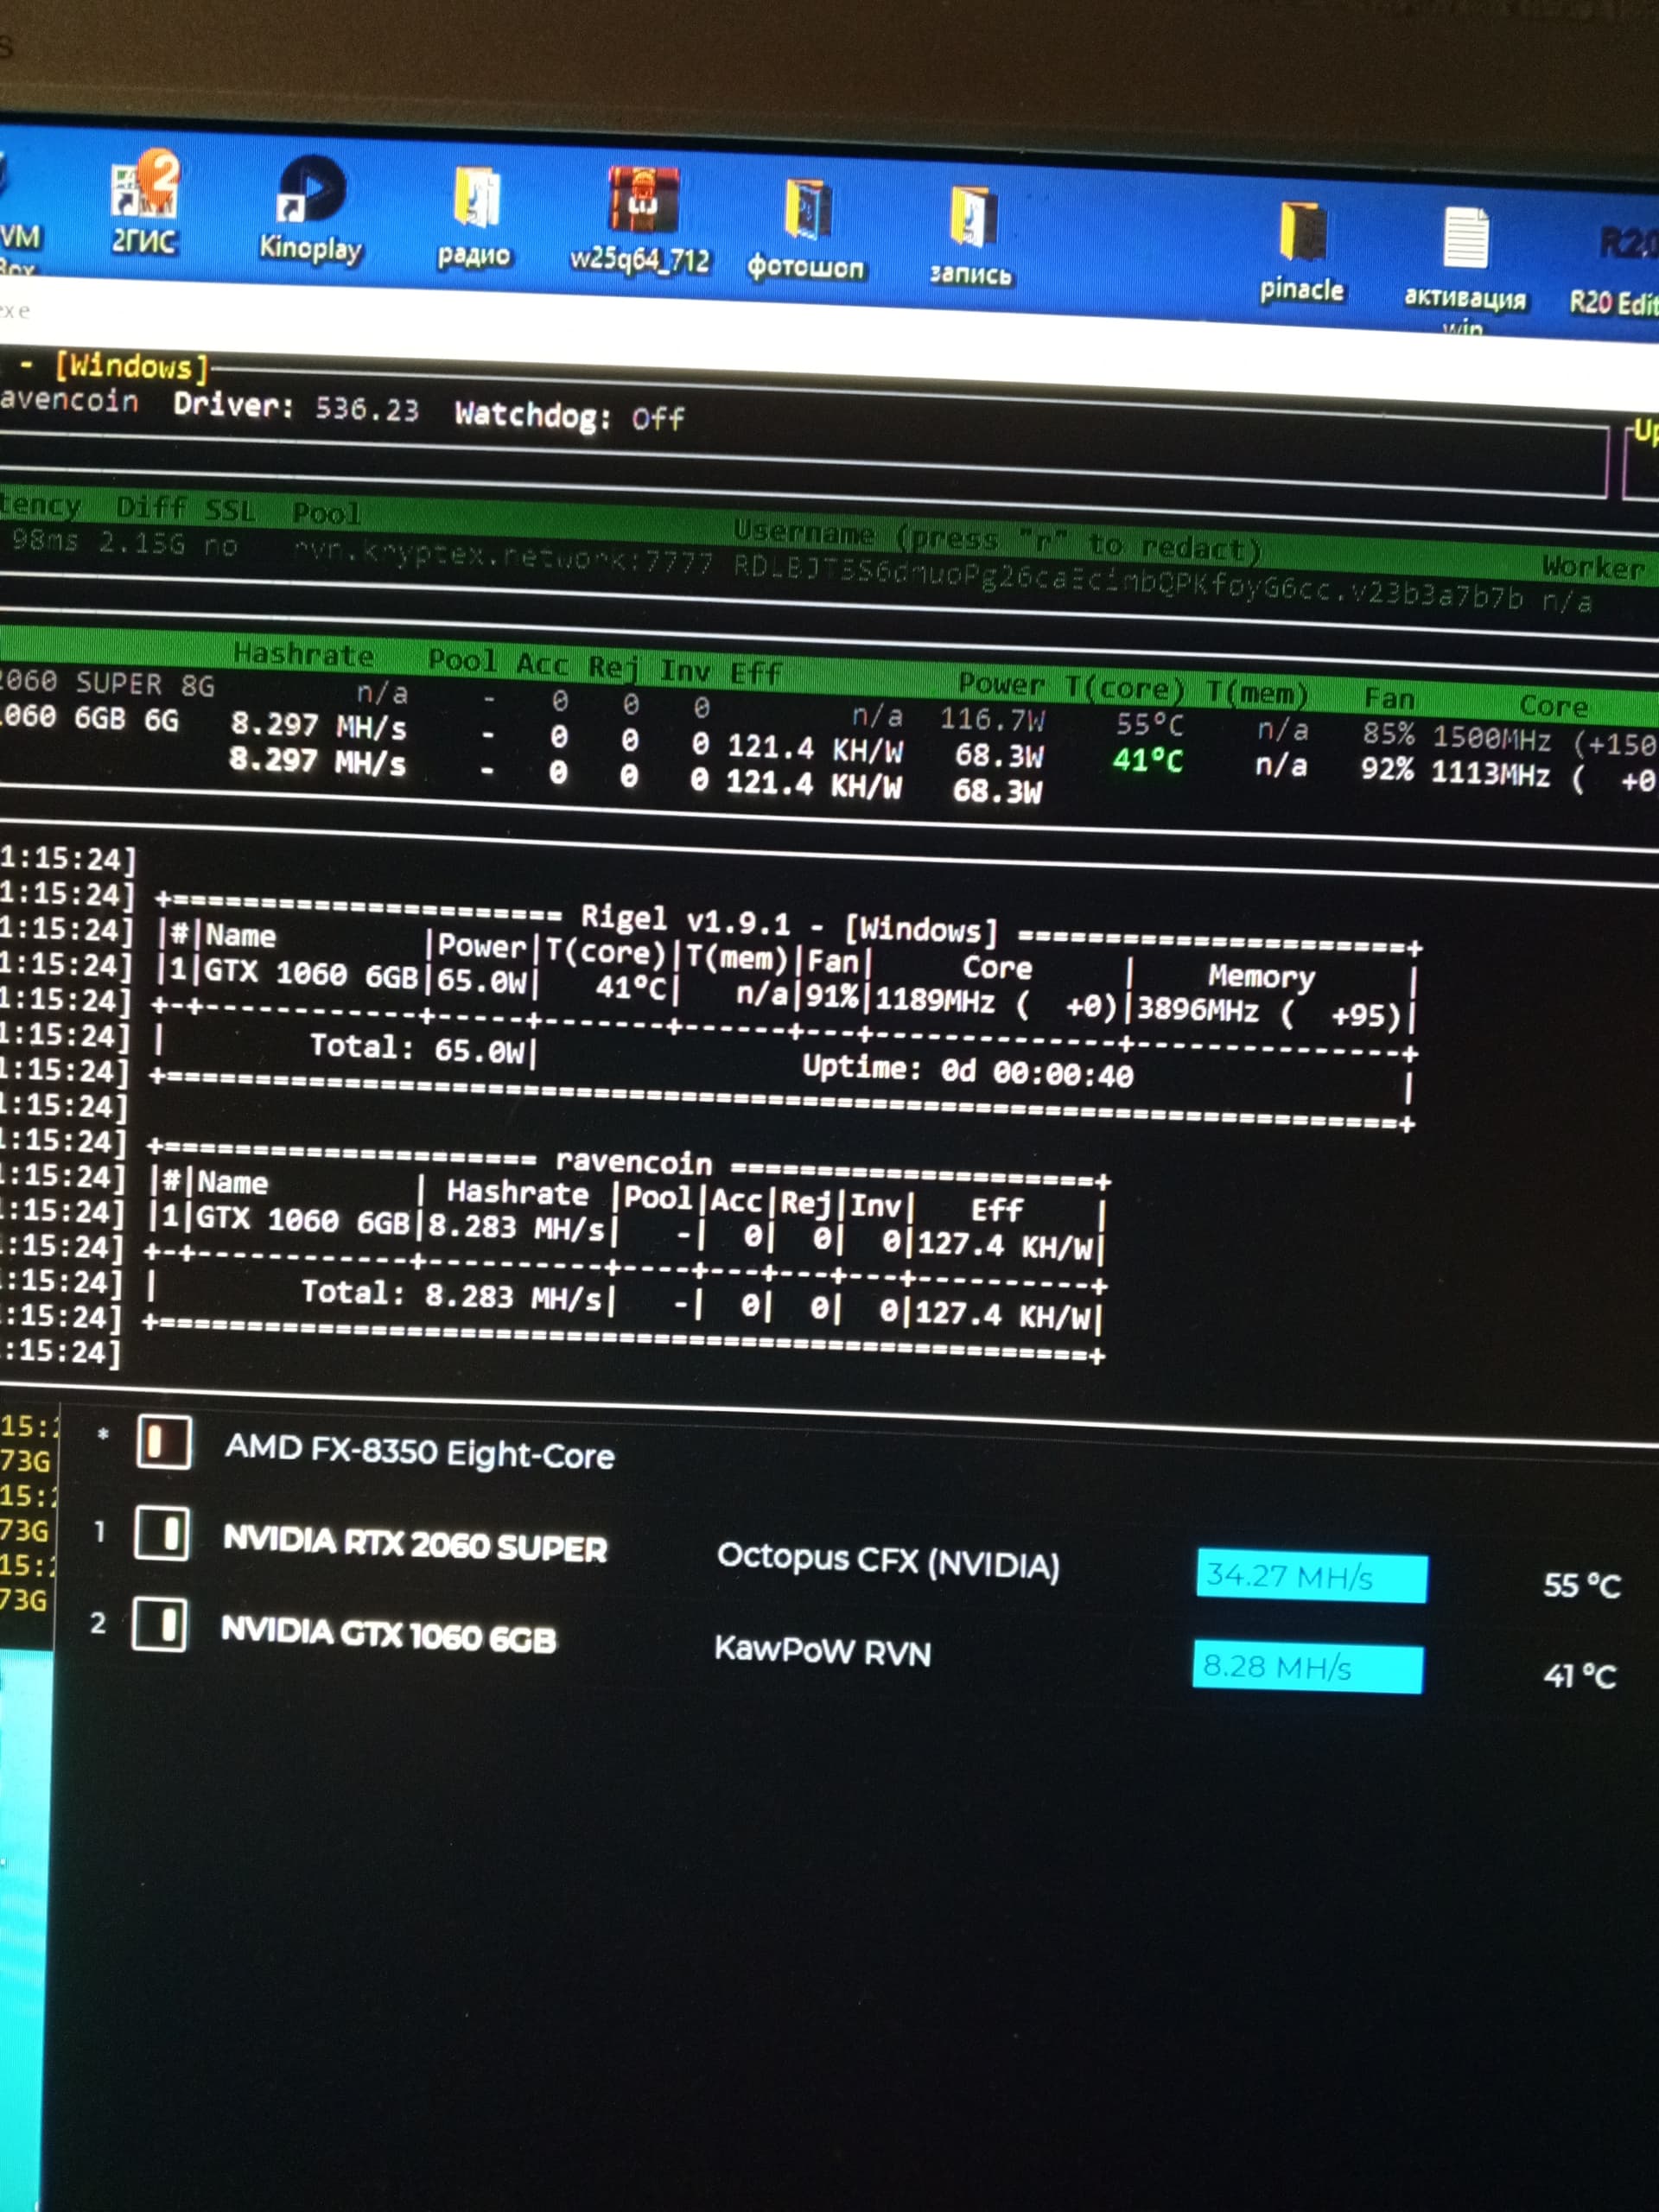
Task: Open the запись folder icon
Action: pyautogui.click(x=971, y=236)
